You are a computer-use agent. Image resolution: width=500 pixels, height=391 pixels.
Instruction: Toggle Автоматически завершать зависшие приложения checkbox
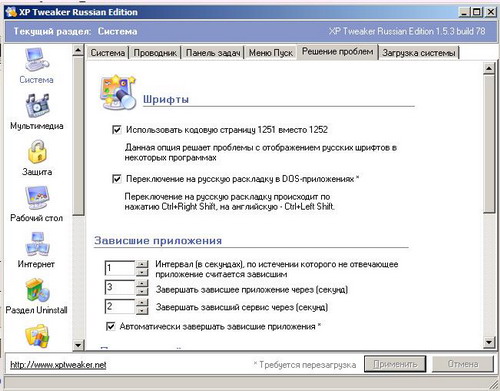click(110, 326)
